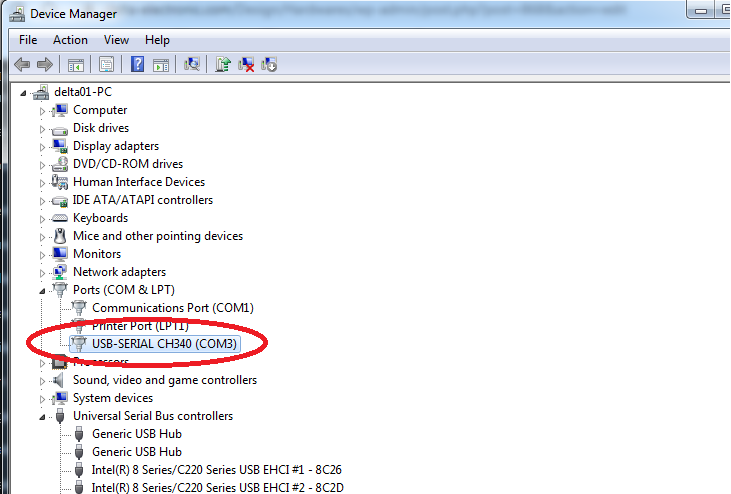Screen dimensions: 731x494
Task: Expand the Network adapters category
Action: pos(43,272)
